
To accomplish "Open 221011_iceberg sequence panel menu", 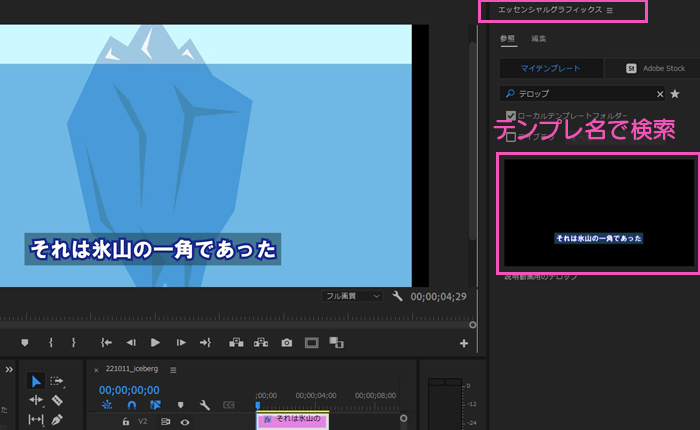I will click(x=173, y=369).
